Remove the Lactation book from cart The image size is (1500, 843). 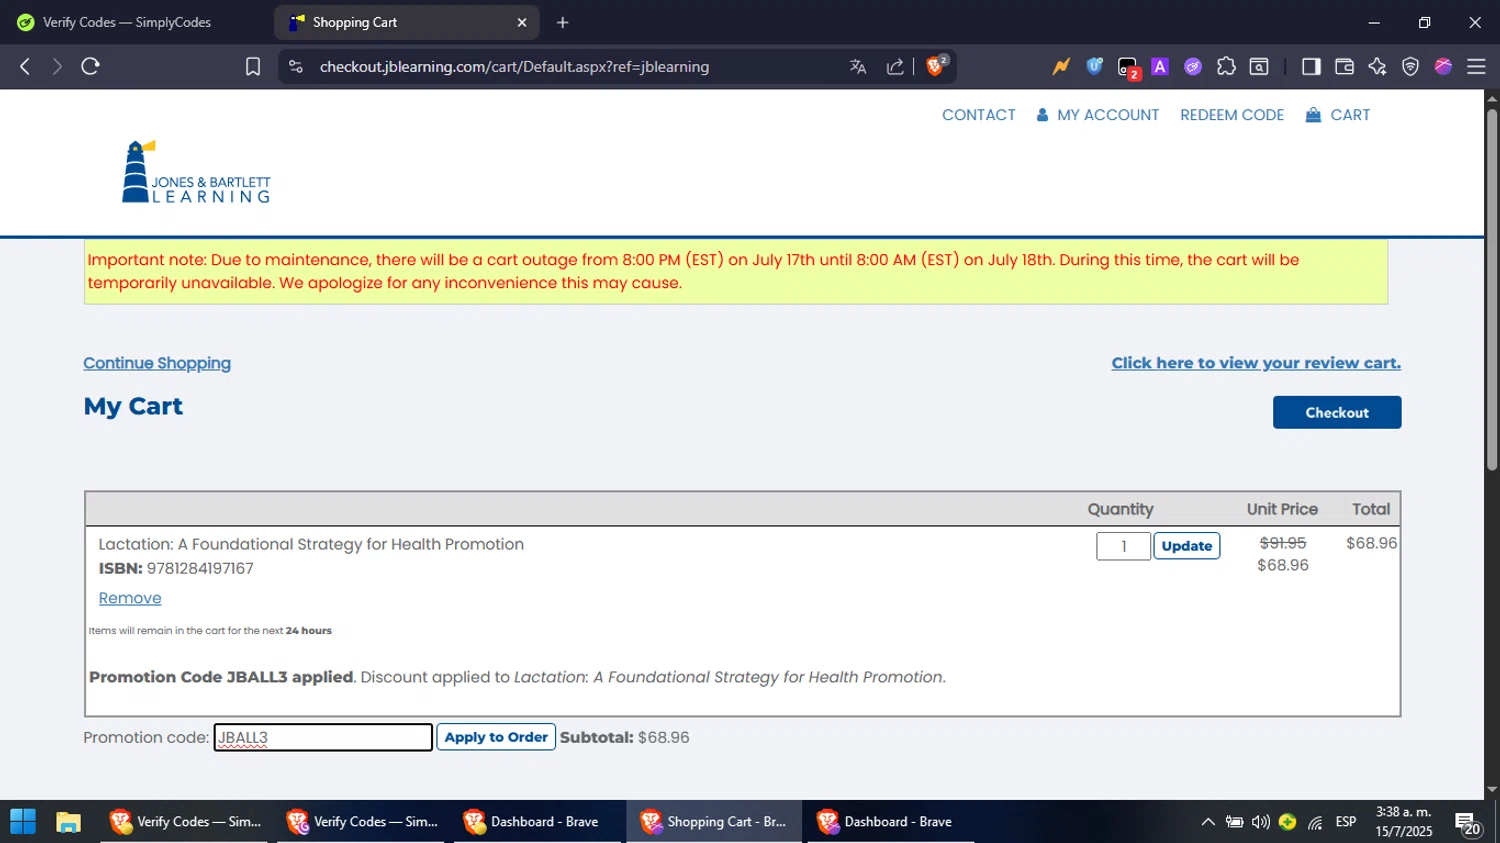click(x=130, y=598)
